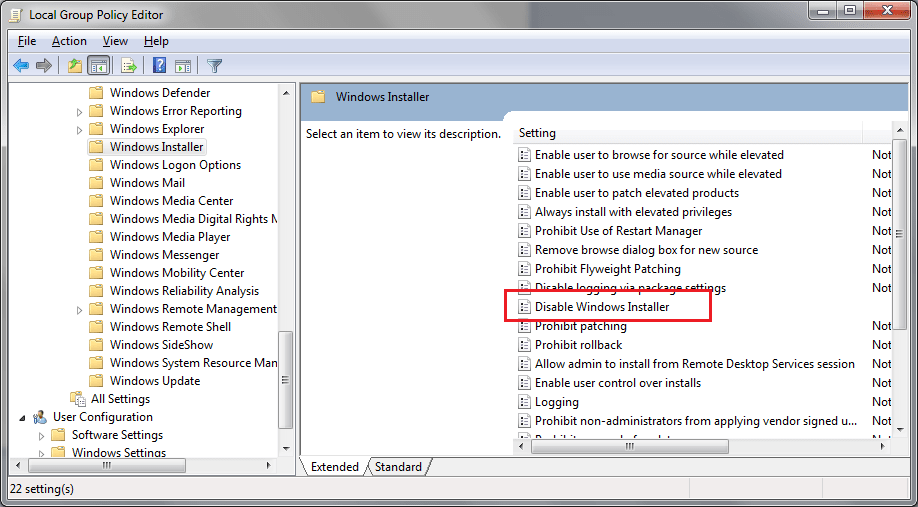
Task: Select Prohibit non-administrators from applying vendor signed updates
Action: (x=696, y=421)
